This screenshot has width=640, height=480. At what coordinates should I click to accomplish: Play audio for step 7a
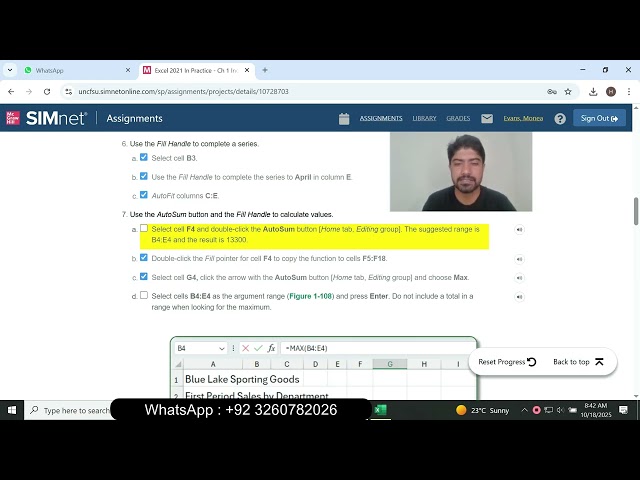[x=519, y=230]
